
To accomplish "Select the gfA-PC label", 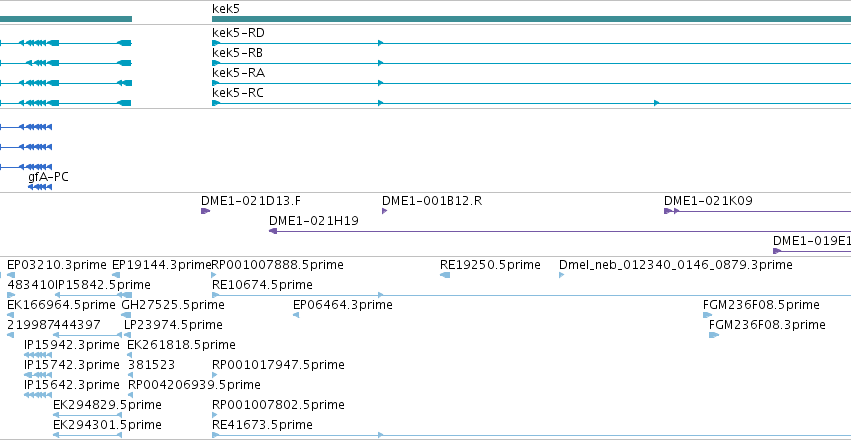I will tap(48, 177).
